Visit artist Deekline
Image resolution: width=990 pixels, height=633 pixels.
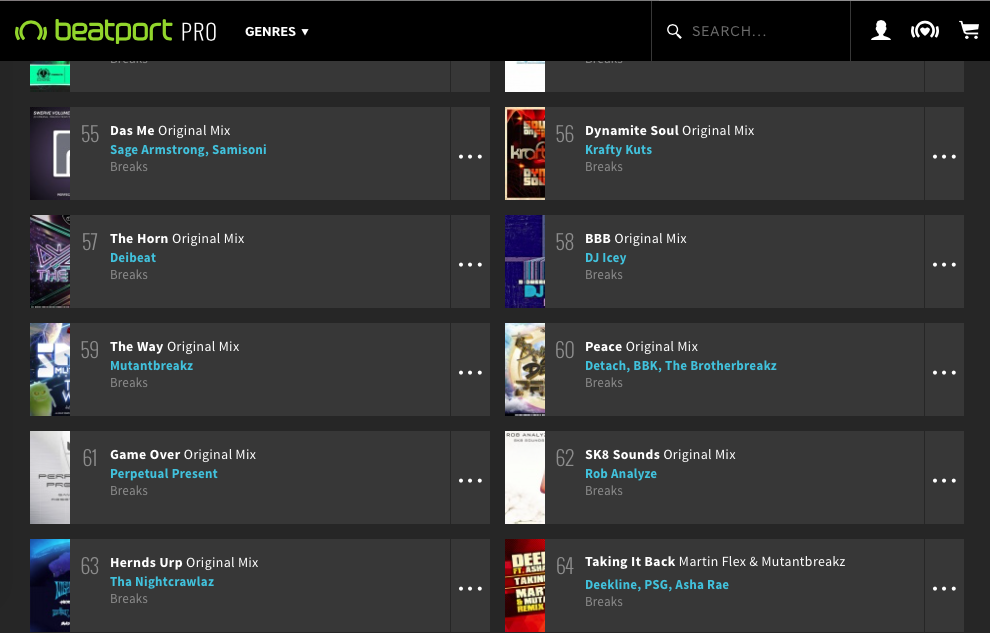[611, 584]
